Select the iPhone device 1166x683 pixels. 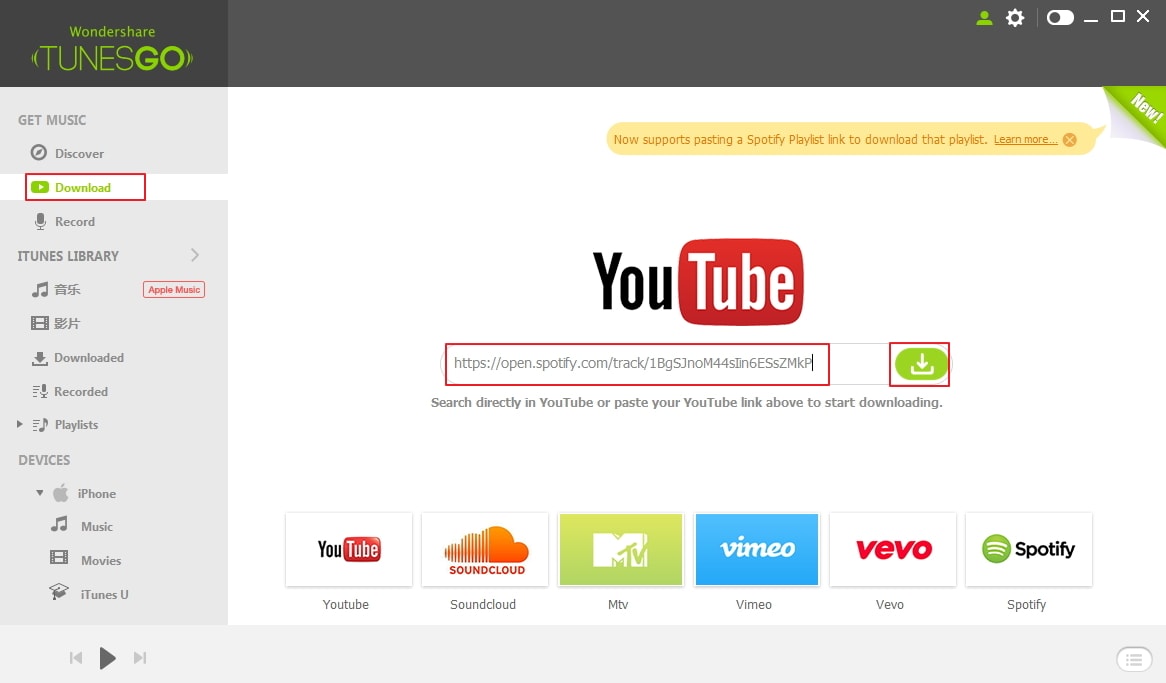coord(84,493)
